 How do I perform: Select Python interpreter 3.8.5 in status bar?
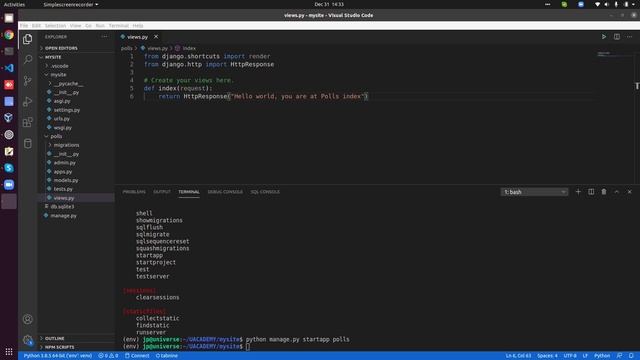click(58, 356)
